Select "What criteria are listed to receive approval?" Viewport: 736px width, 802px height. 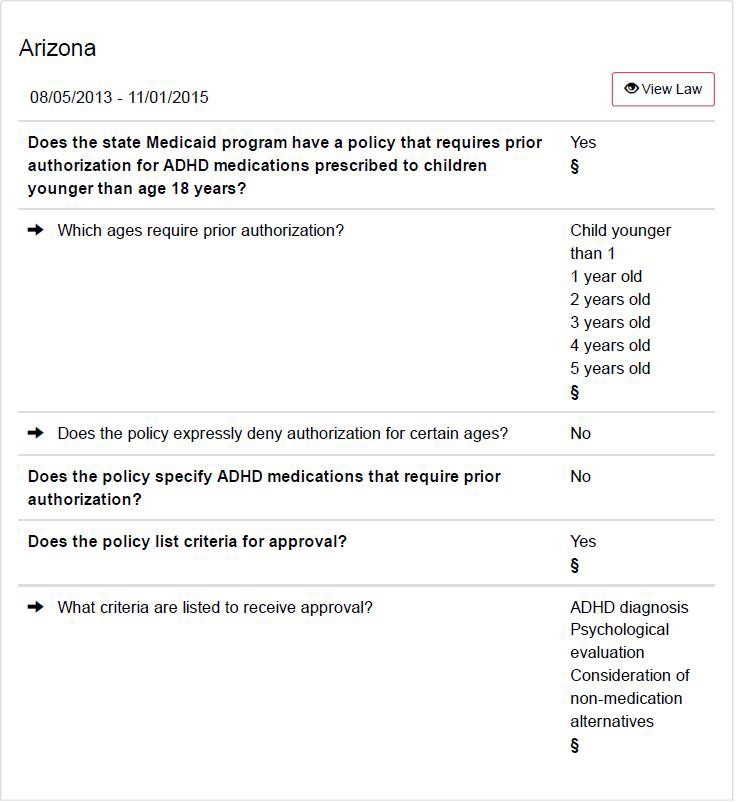click(x=215, y=607)
